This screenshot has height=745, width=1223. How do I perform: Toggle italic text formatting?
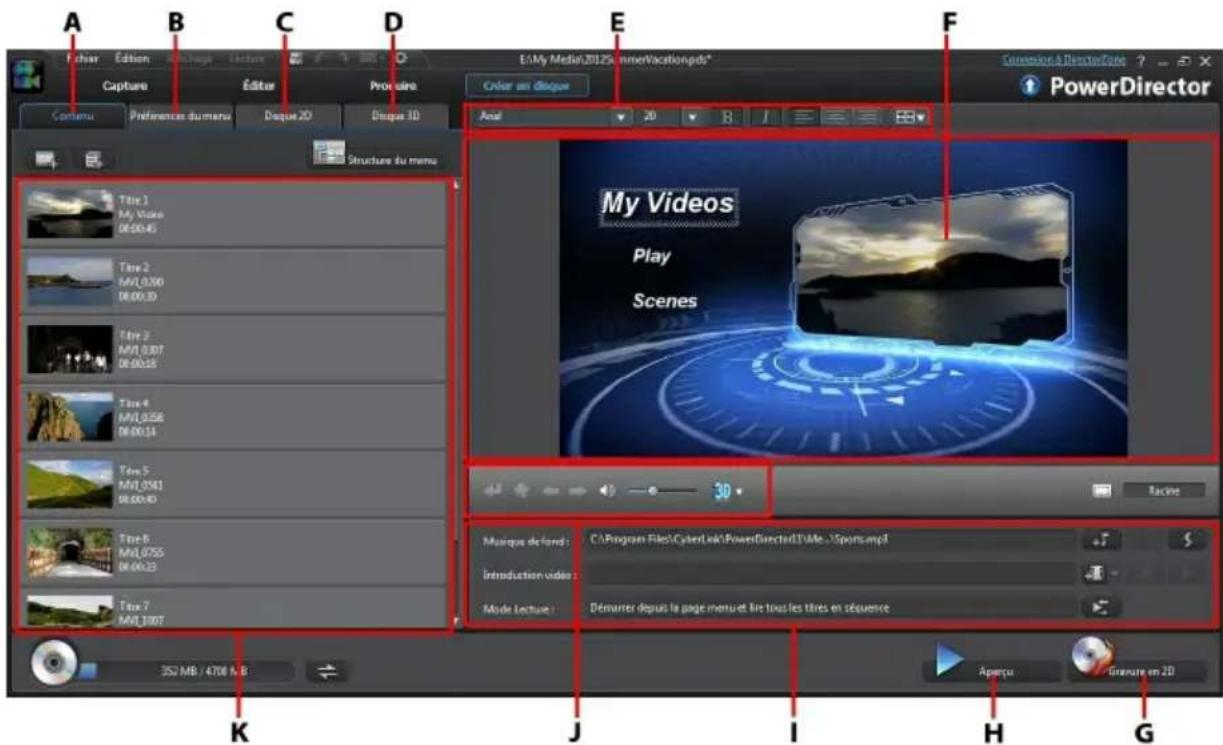pyautogui.click(x=765, y=117)
